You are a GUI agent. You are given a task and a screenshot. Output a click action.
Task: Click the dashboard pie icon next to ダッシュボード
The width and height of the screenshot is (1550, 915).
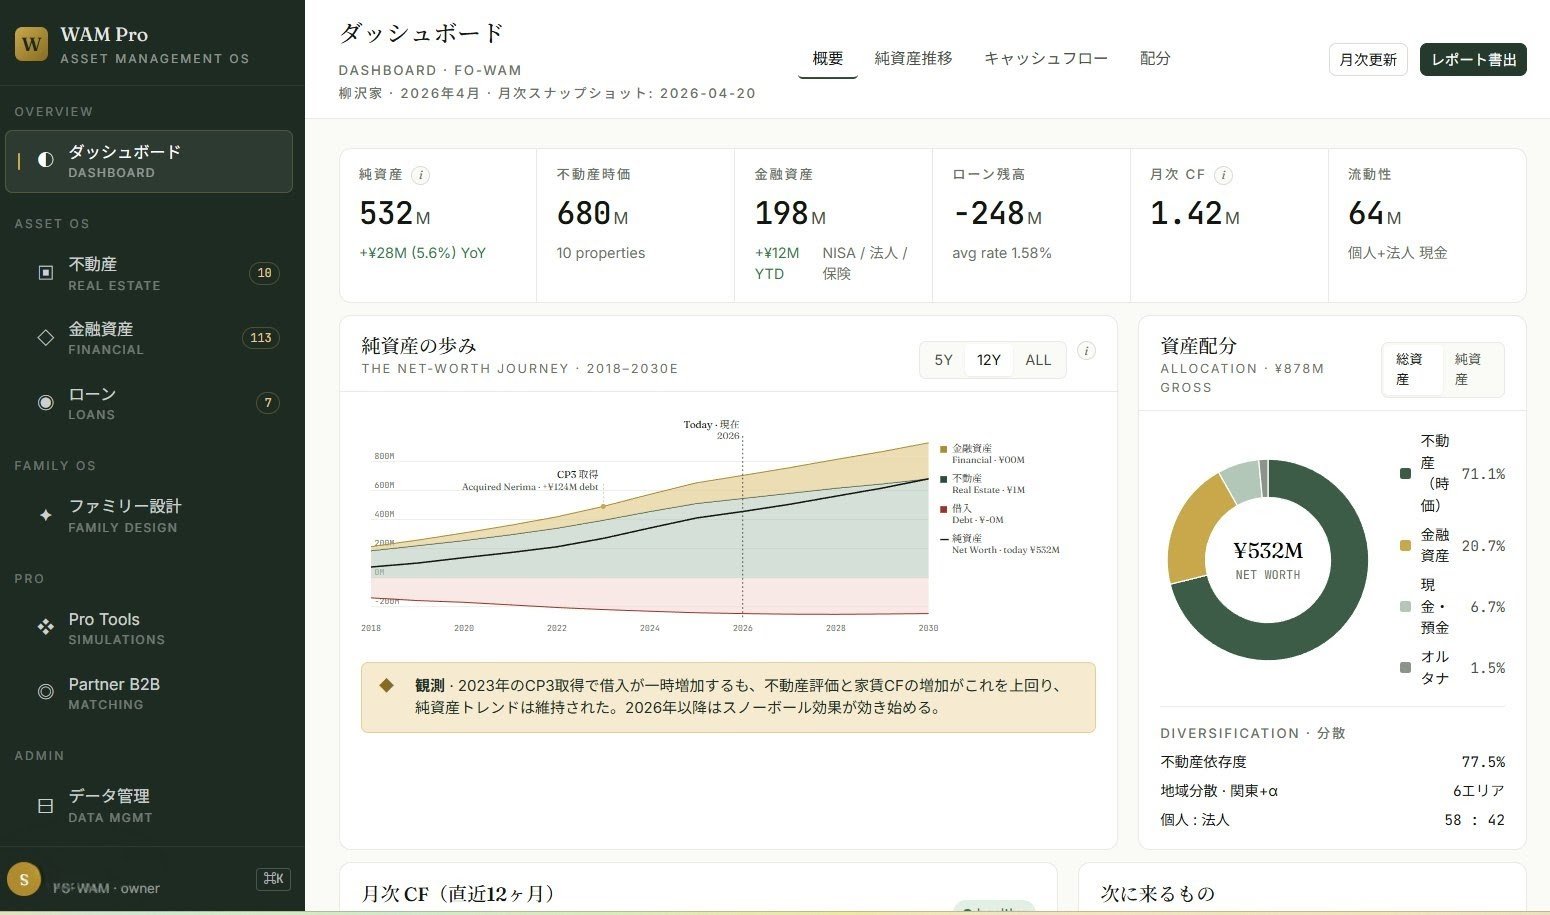coord(44,160)
